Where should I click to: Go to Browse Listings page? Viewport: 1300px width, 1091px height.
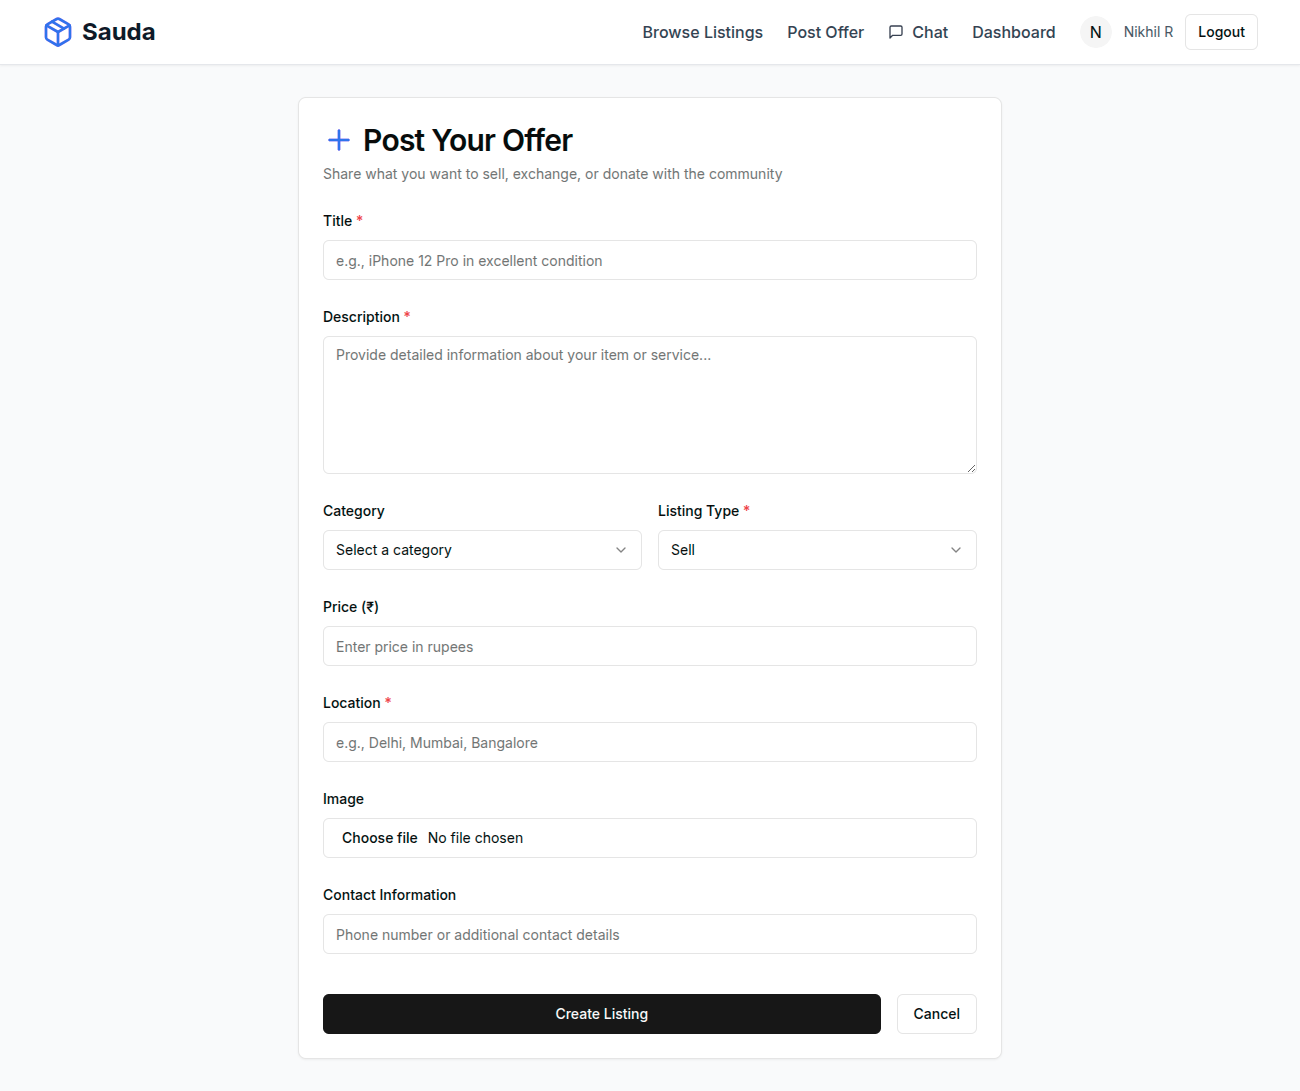point(702,32)
